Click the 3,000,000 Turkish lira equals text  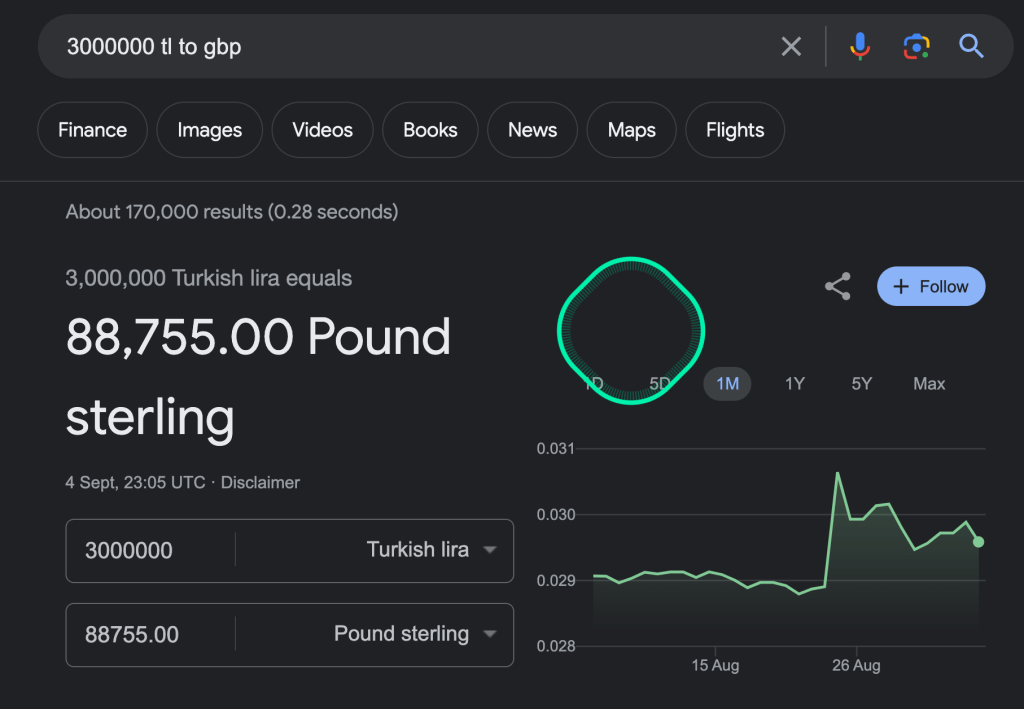click(x=209, y=278)
